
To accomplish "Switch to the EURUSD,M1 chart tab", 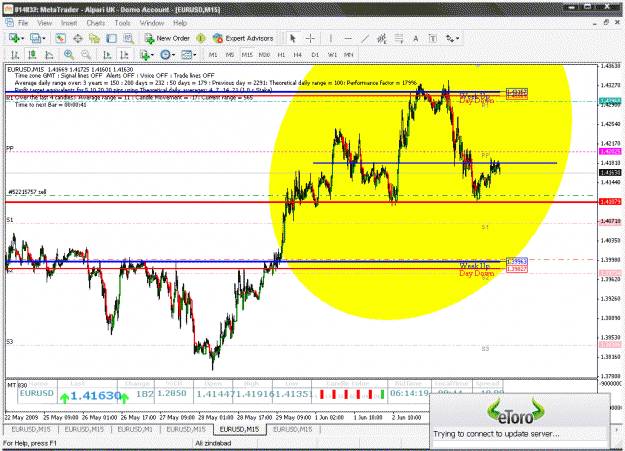I will (135, 429).
